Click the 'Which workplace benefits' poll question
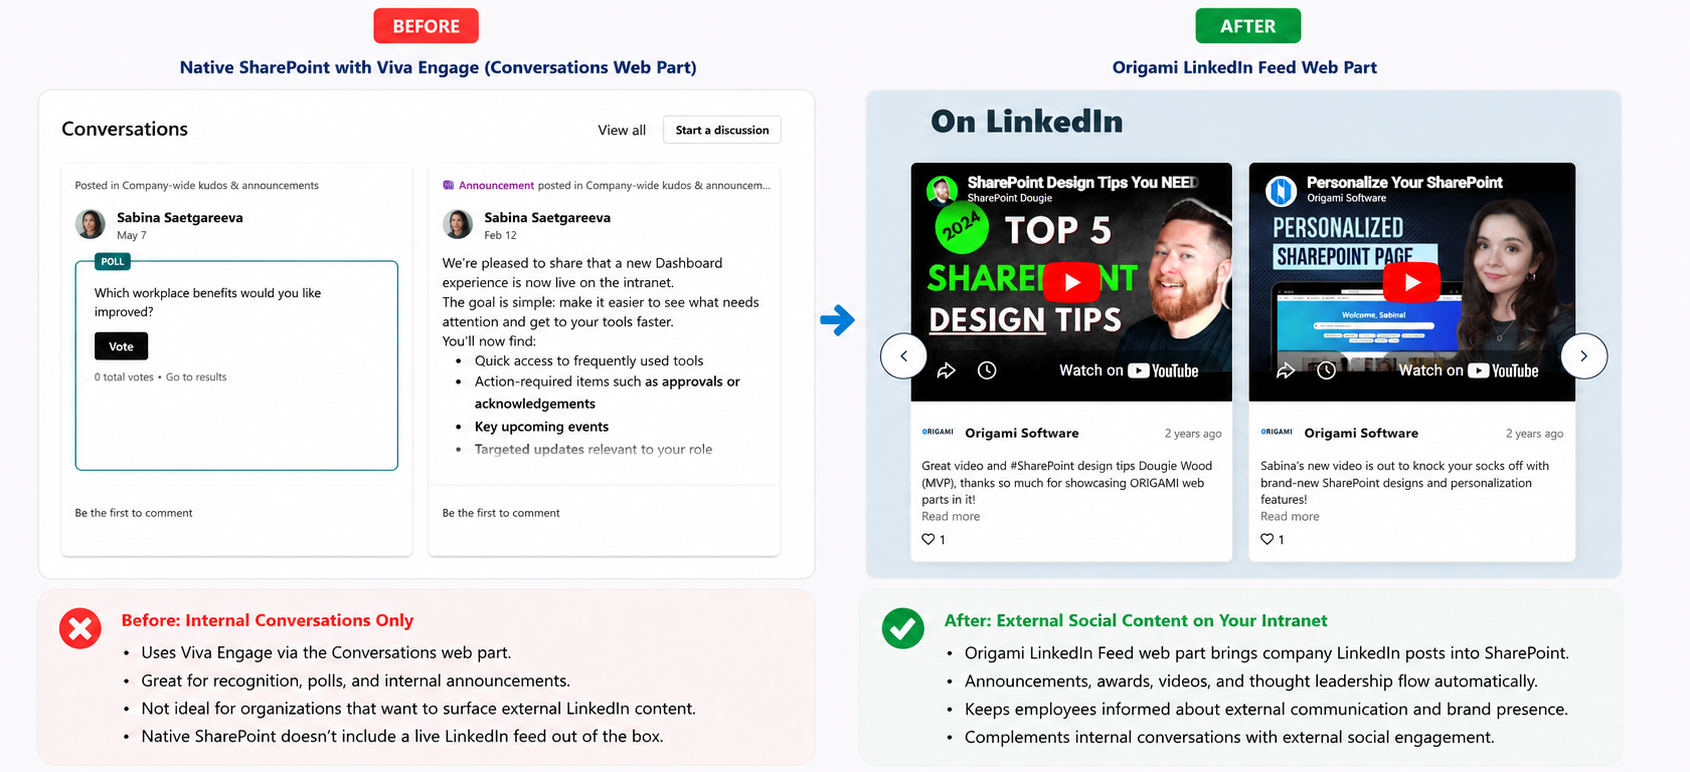Image resolution: width=1690 pixels, height=772 pixels. (208, 302)
